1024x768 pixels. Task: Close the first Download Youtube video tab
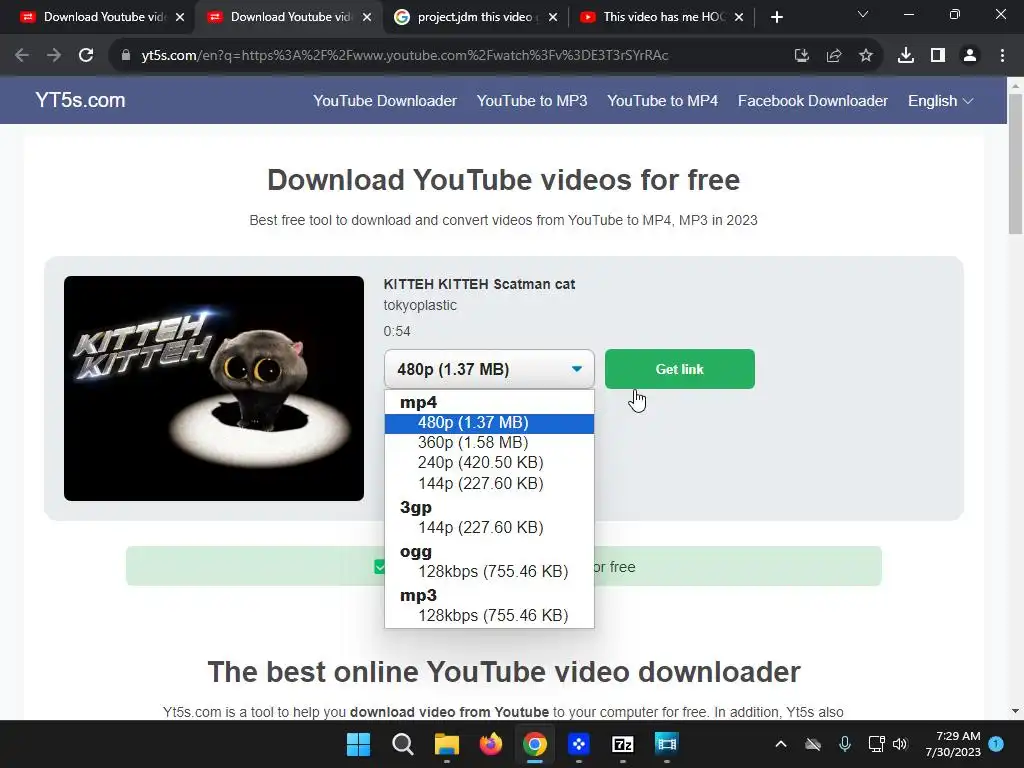[180, 17]
